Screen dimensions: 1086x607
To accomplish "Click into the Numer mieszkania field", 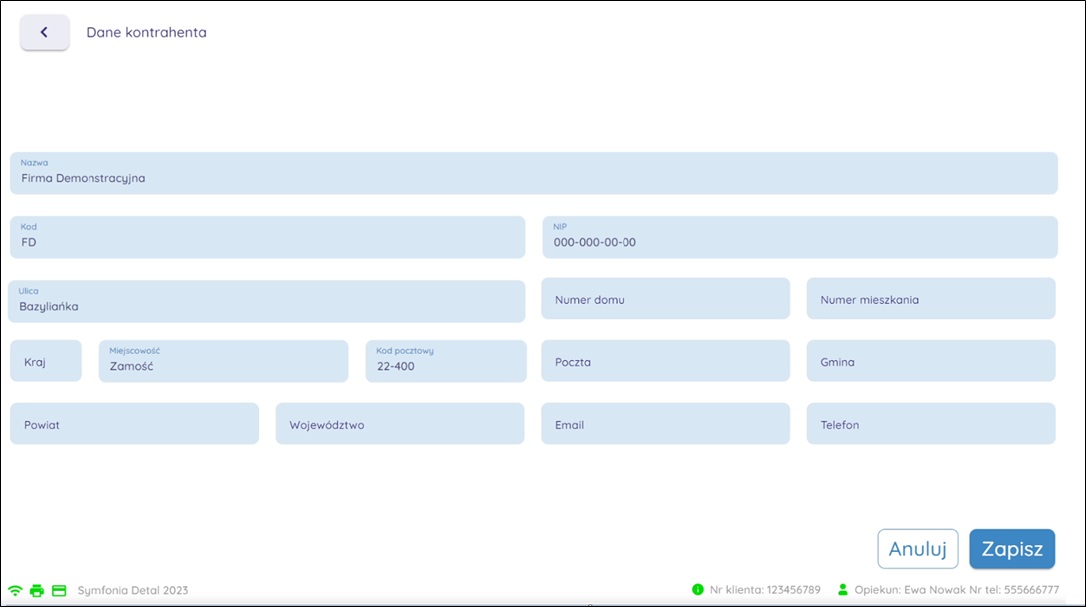I will coord(930,299).
